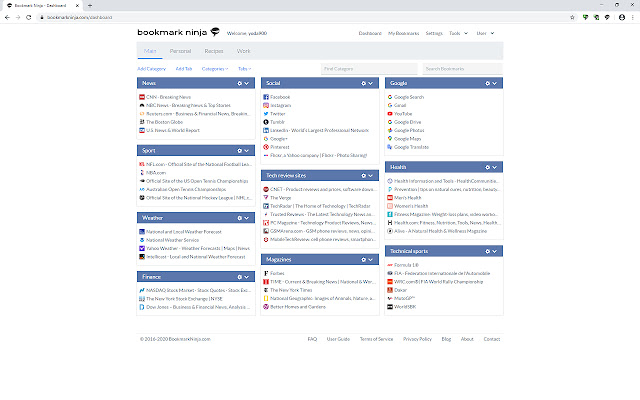
Task: Open Dashboard in the top navigation
Action: point(370,33)
